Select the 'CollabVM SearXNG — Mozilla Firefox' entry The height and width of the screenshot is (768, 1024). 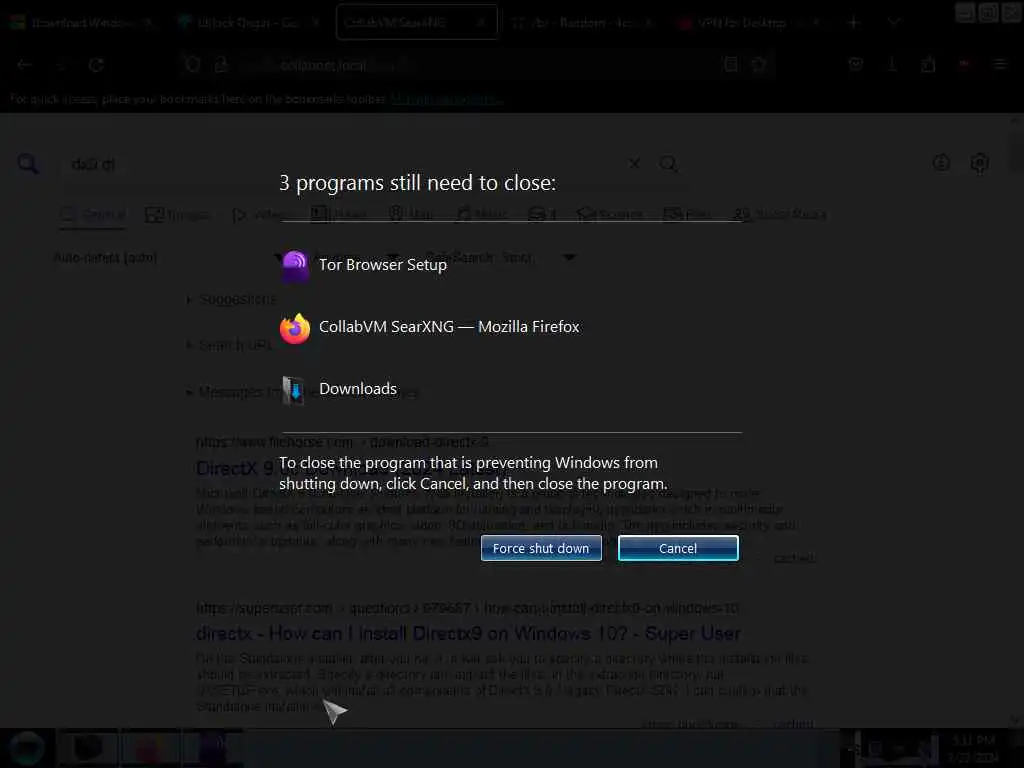pyautogui.click(x=449, y=327)
